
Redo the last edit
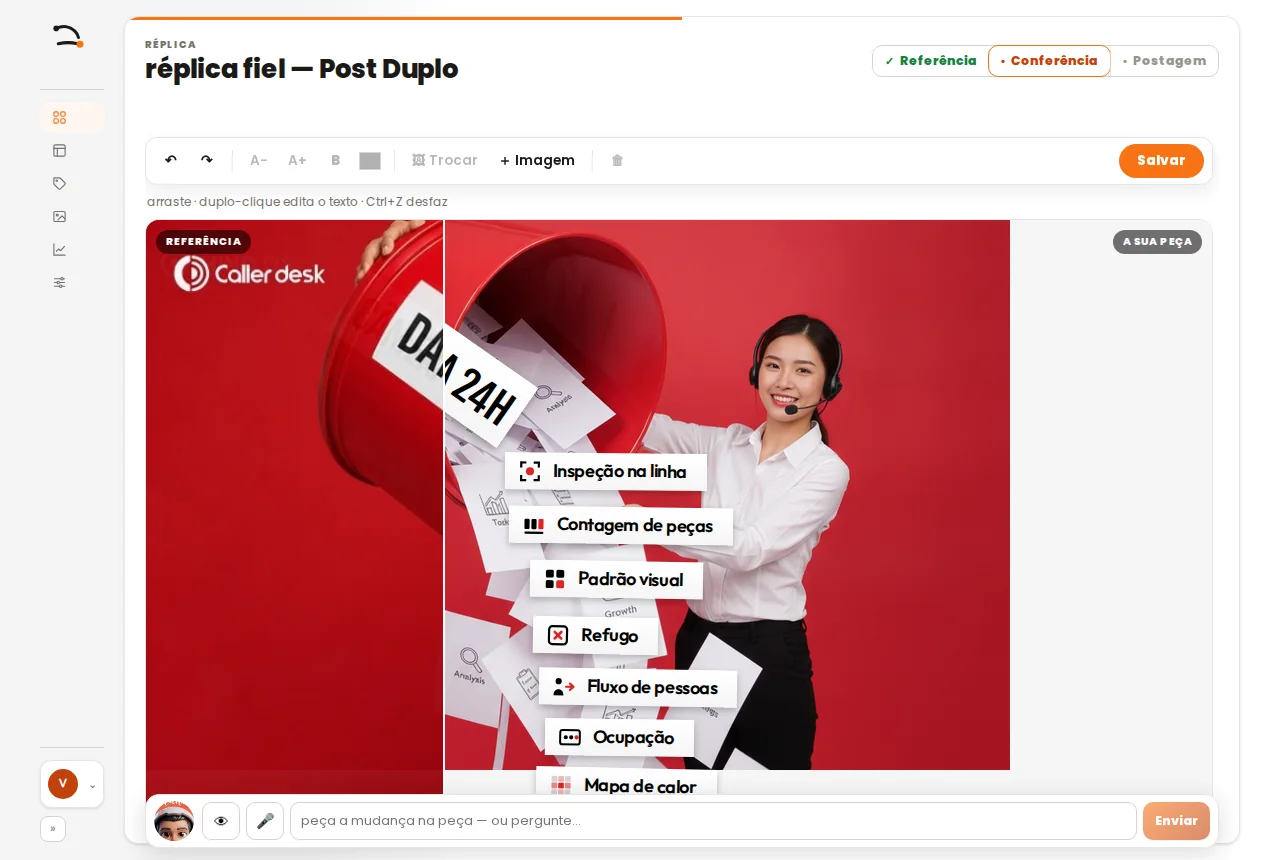[207, 160]
